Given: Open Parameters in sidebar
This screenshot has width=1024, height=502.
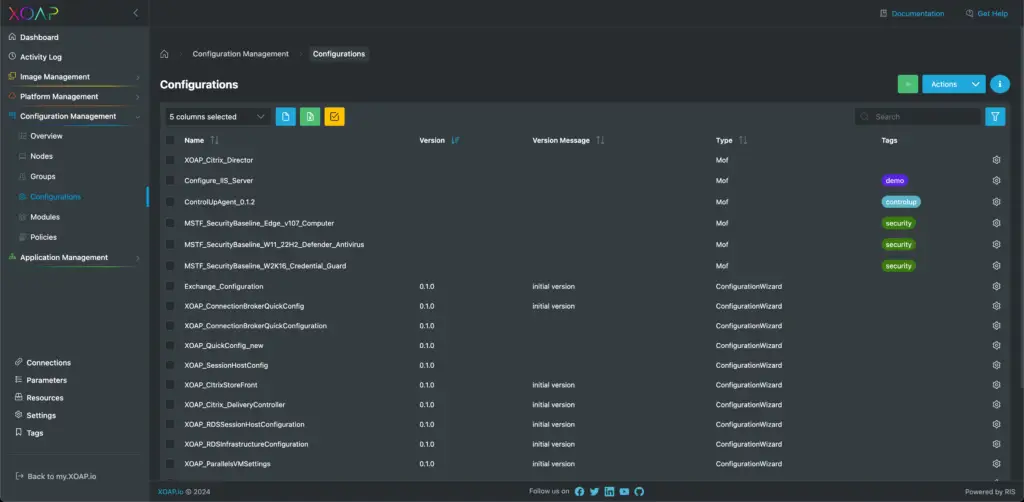Looking at the screenshot, I should click(x=46, y=381).
